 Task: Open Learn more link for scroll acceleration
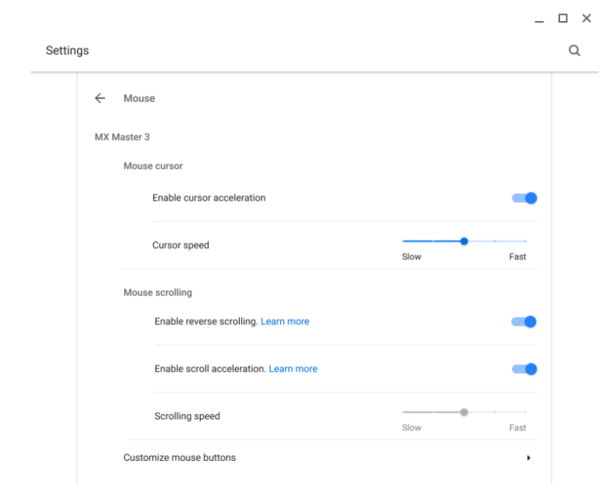point(293,369)
